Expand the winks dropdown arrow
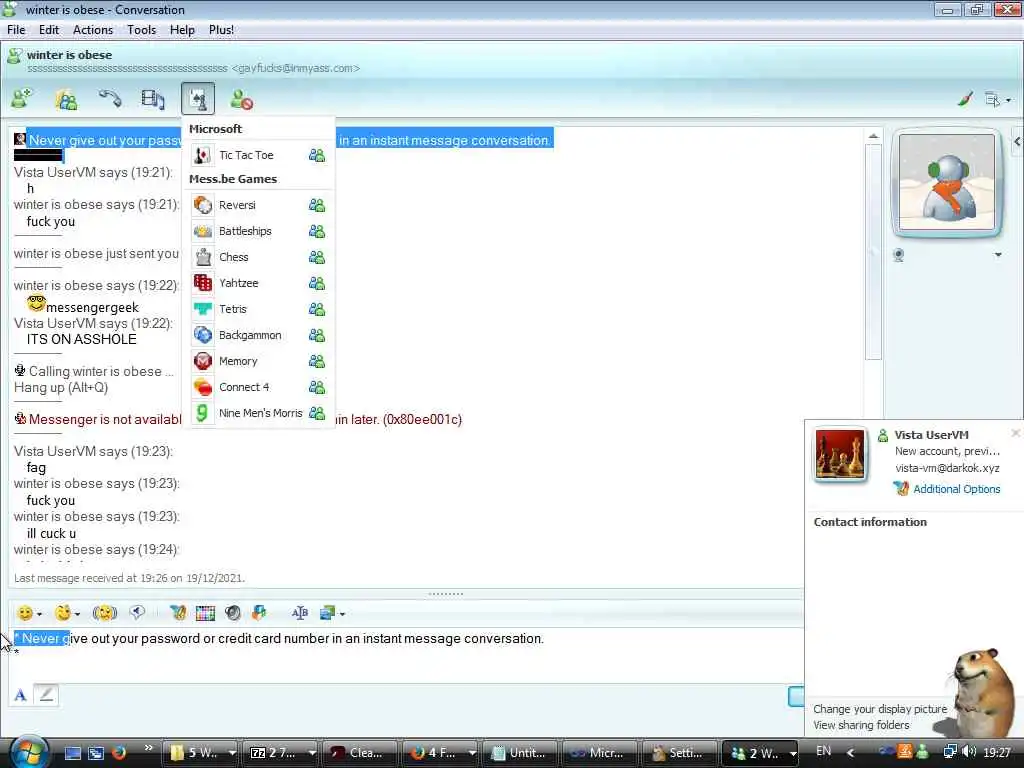Screen dimensions: 1024x768 coord(78,614)
